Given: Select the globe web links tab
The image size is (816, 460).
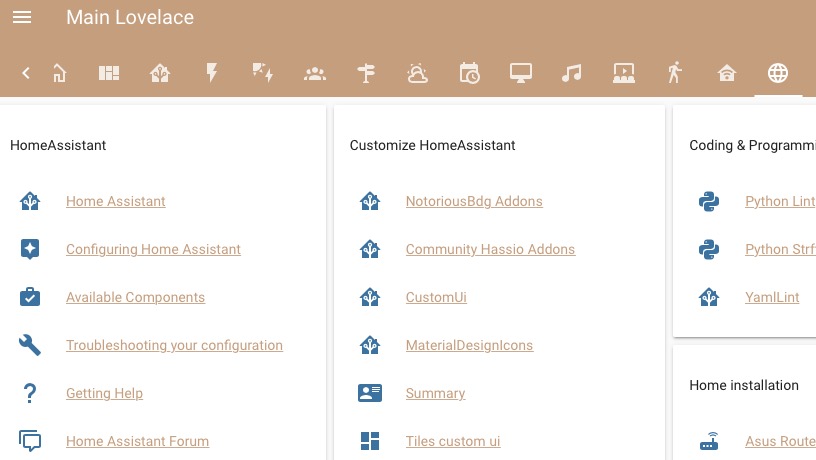Looking at the screenshot, I should pos(777,73).
